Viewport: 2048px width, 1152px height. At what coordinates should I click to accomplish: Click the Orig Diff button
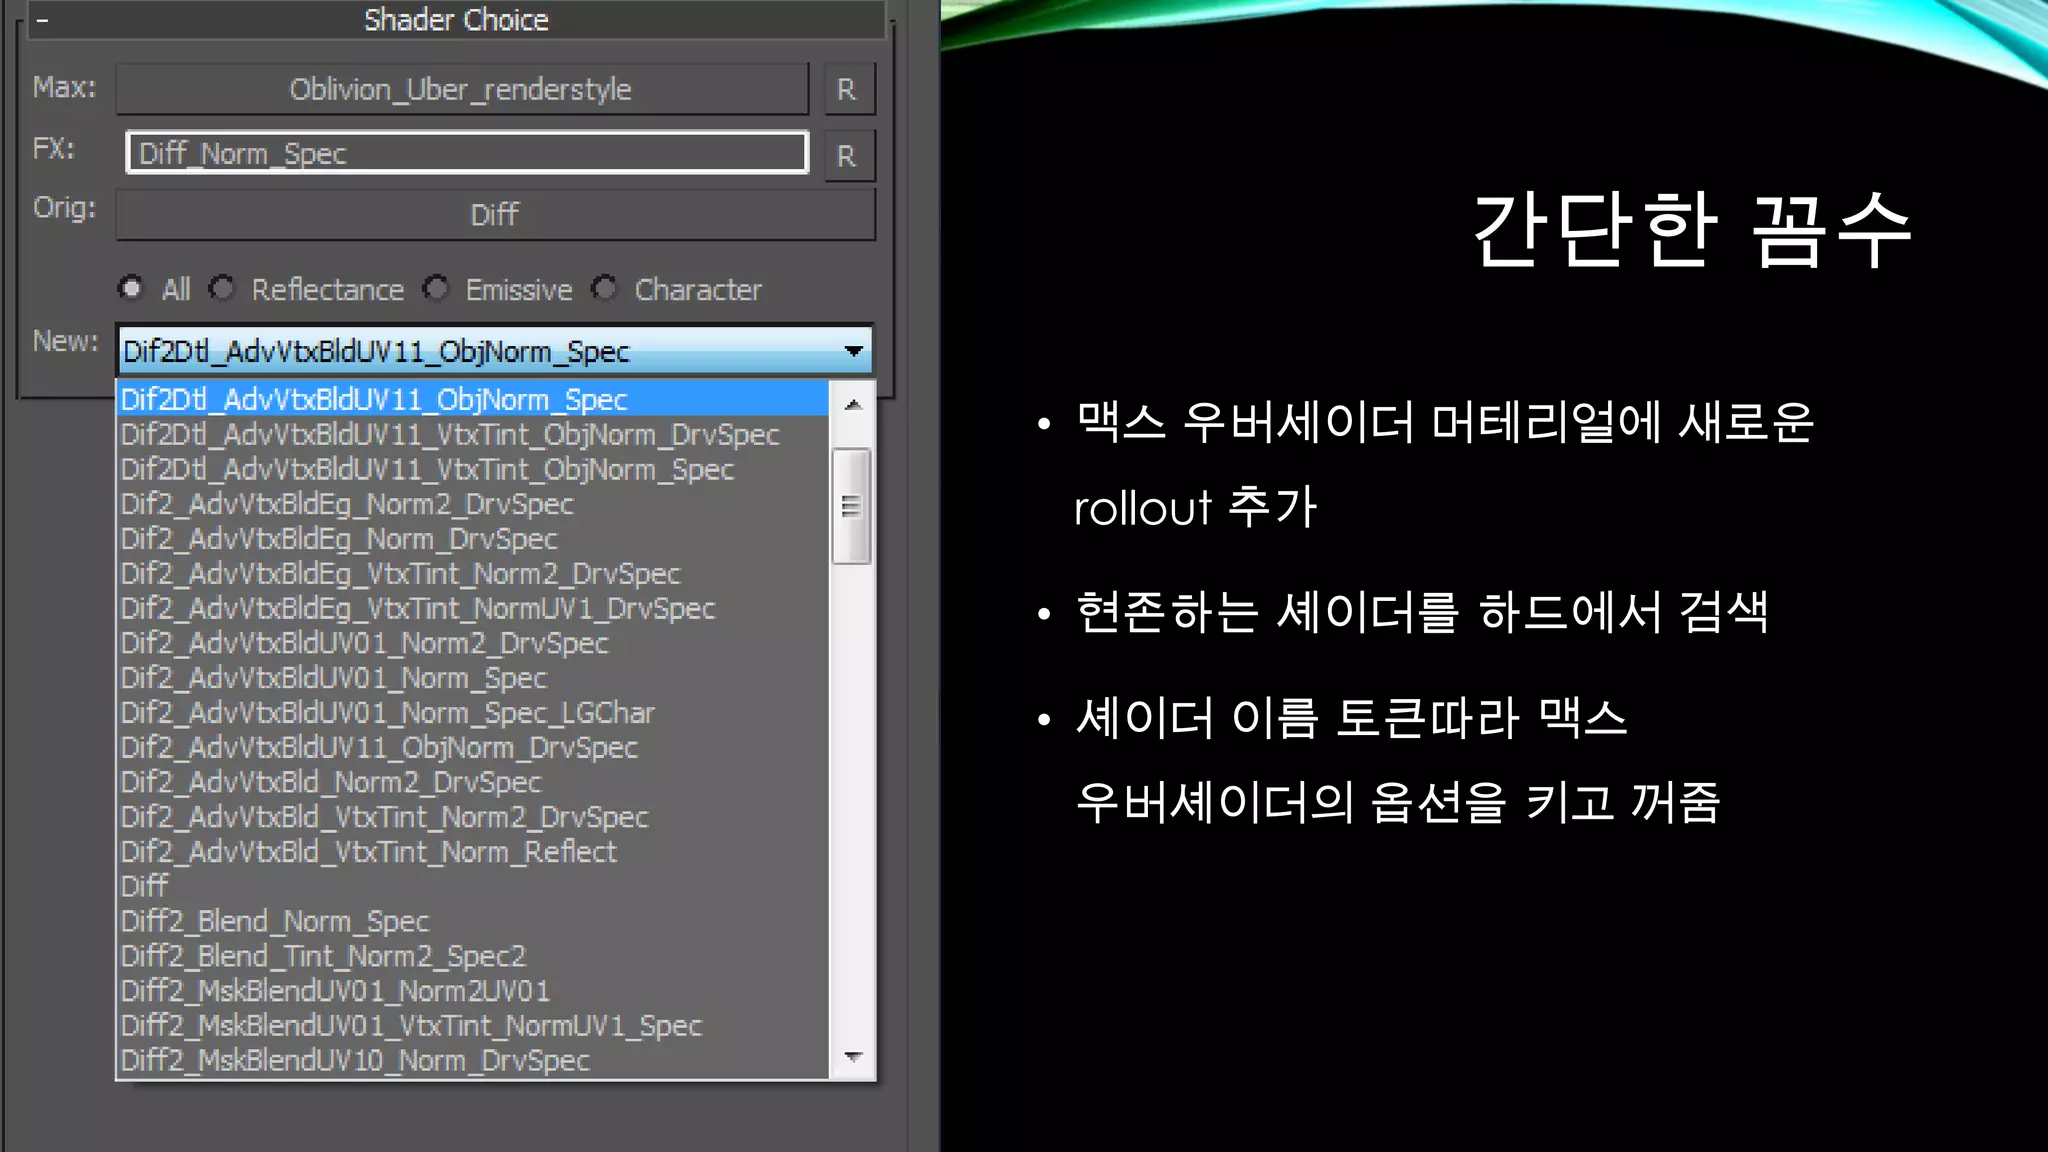point(495,214)
